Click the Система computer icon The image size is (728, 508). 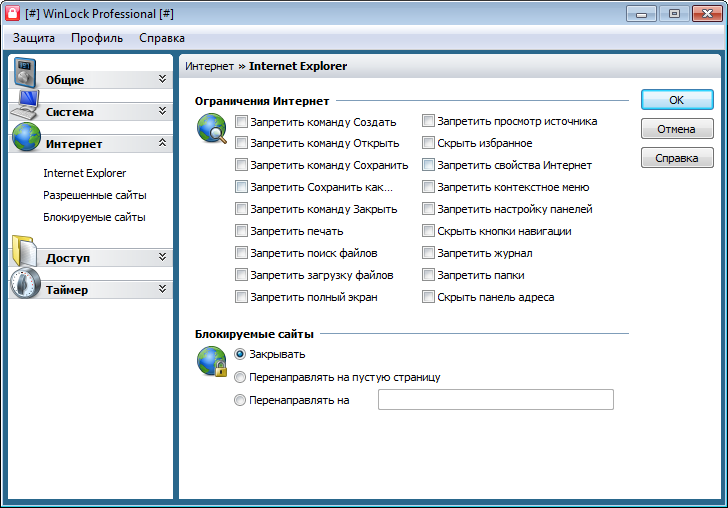coord(26,105)
